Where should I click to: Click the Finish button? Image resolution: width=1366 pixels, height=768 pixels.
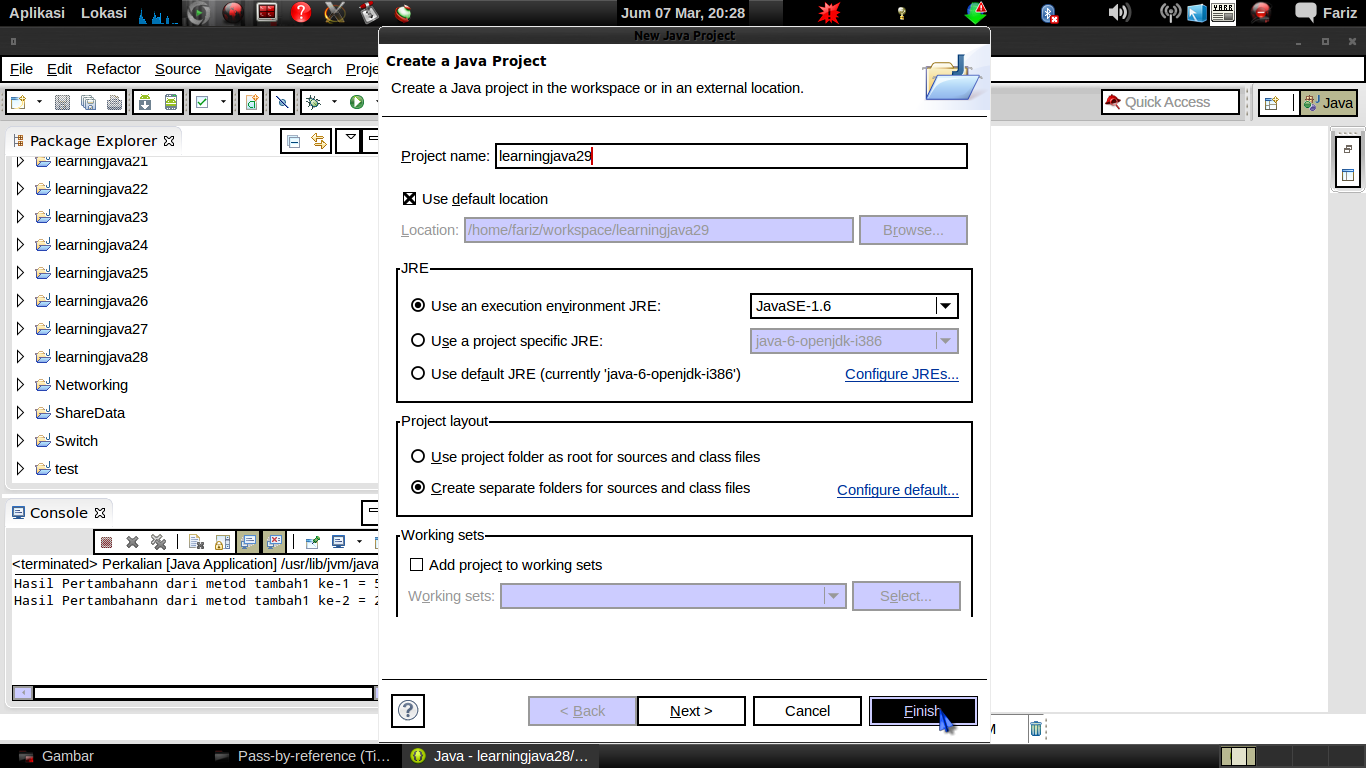923,711
